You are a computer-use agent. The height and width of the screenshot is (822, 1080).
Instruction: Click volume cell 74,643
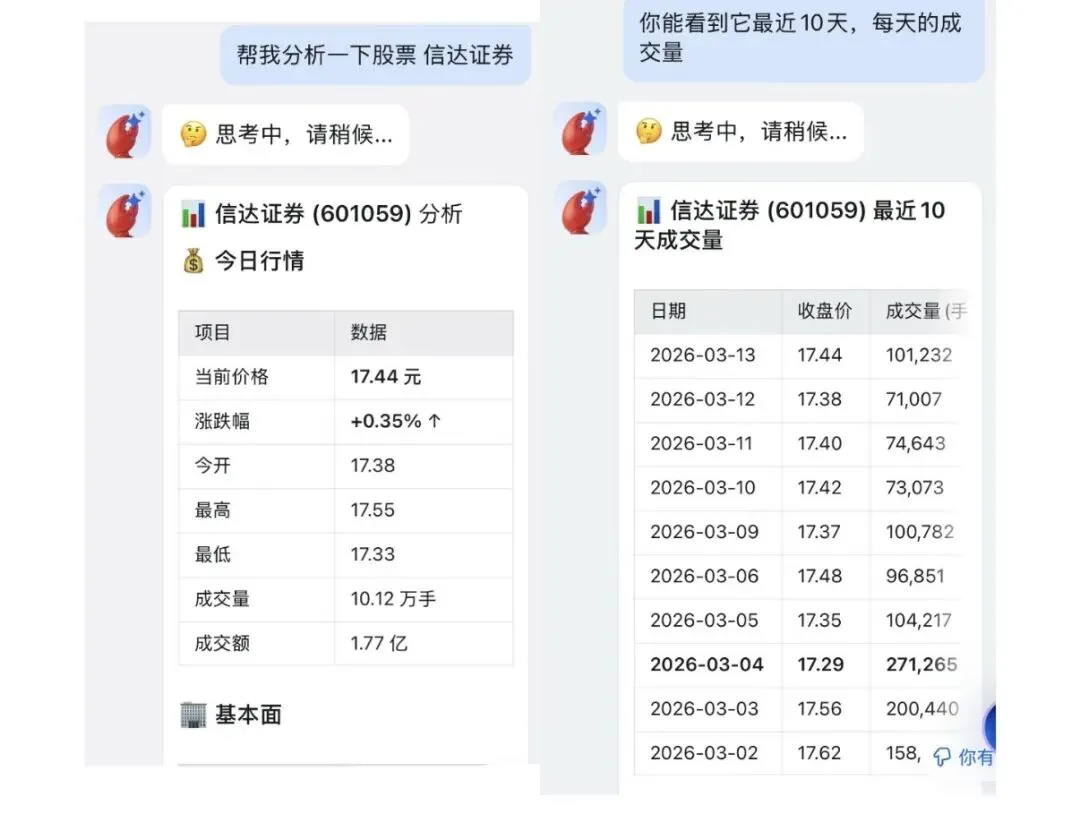click(915, 444)
